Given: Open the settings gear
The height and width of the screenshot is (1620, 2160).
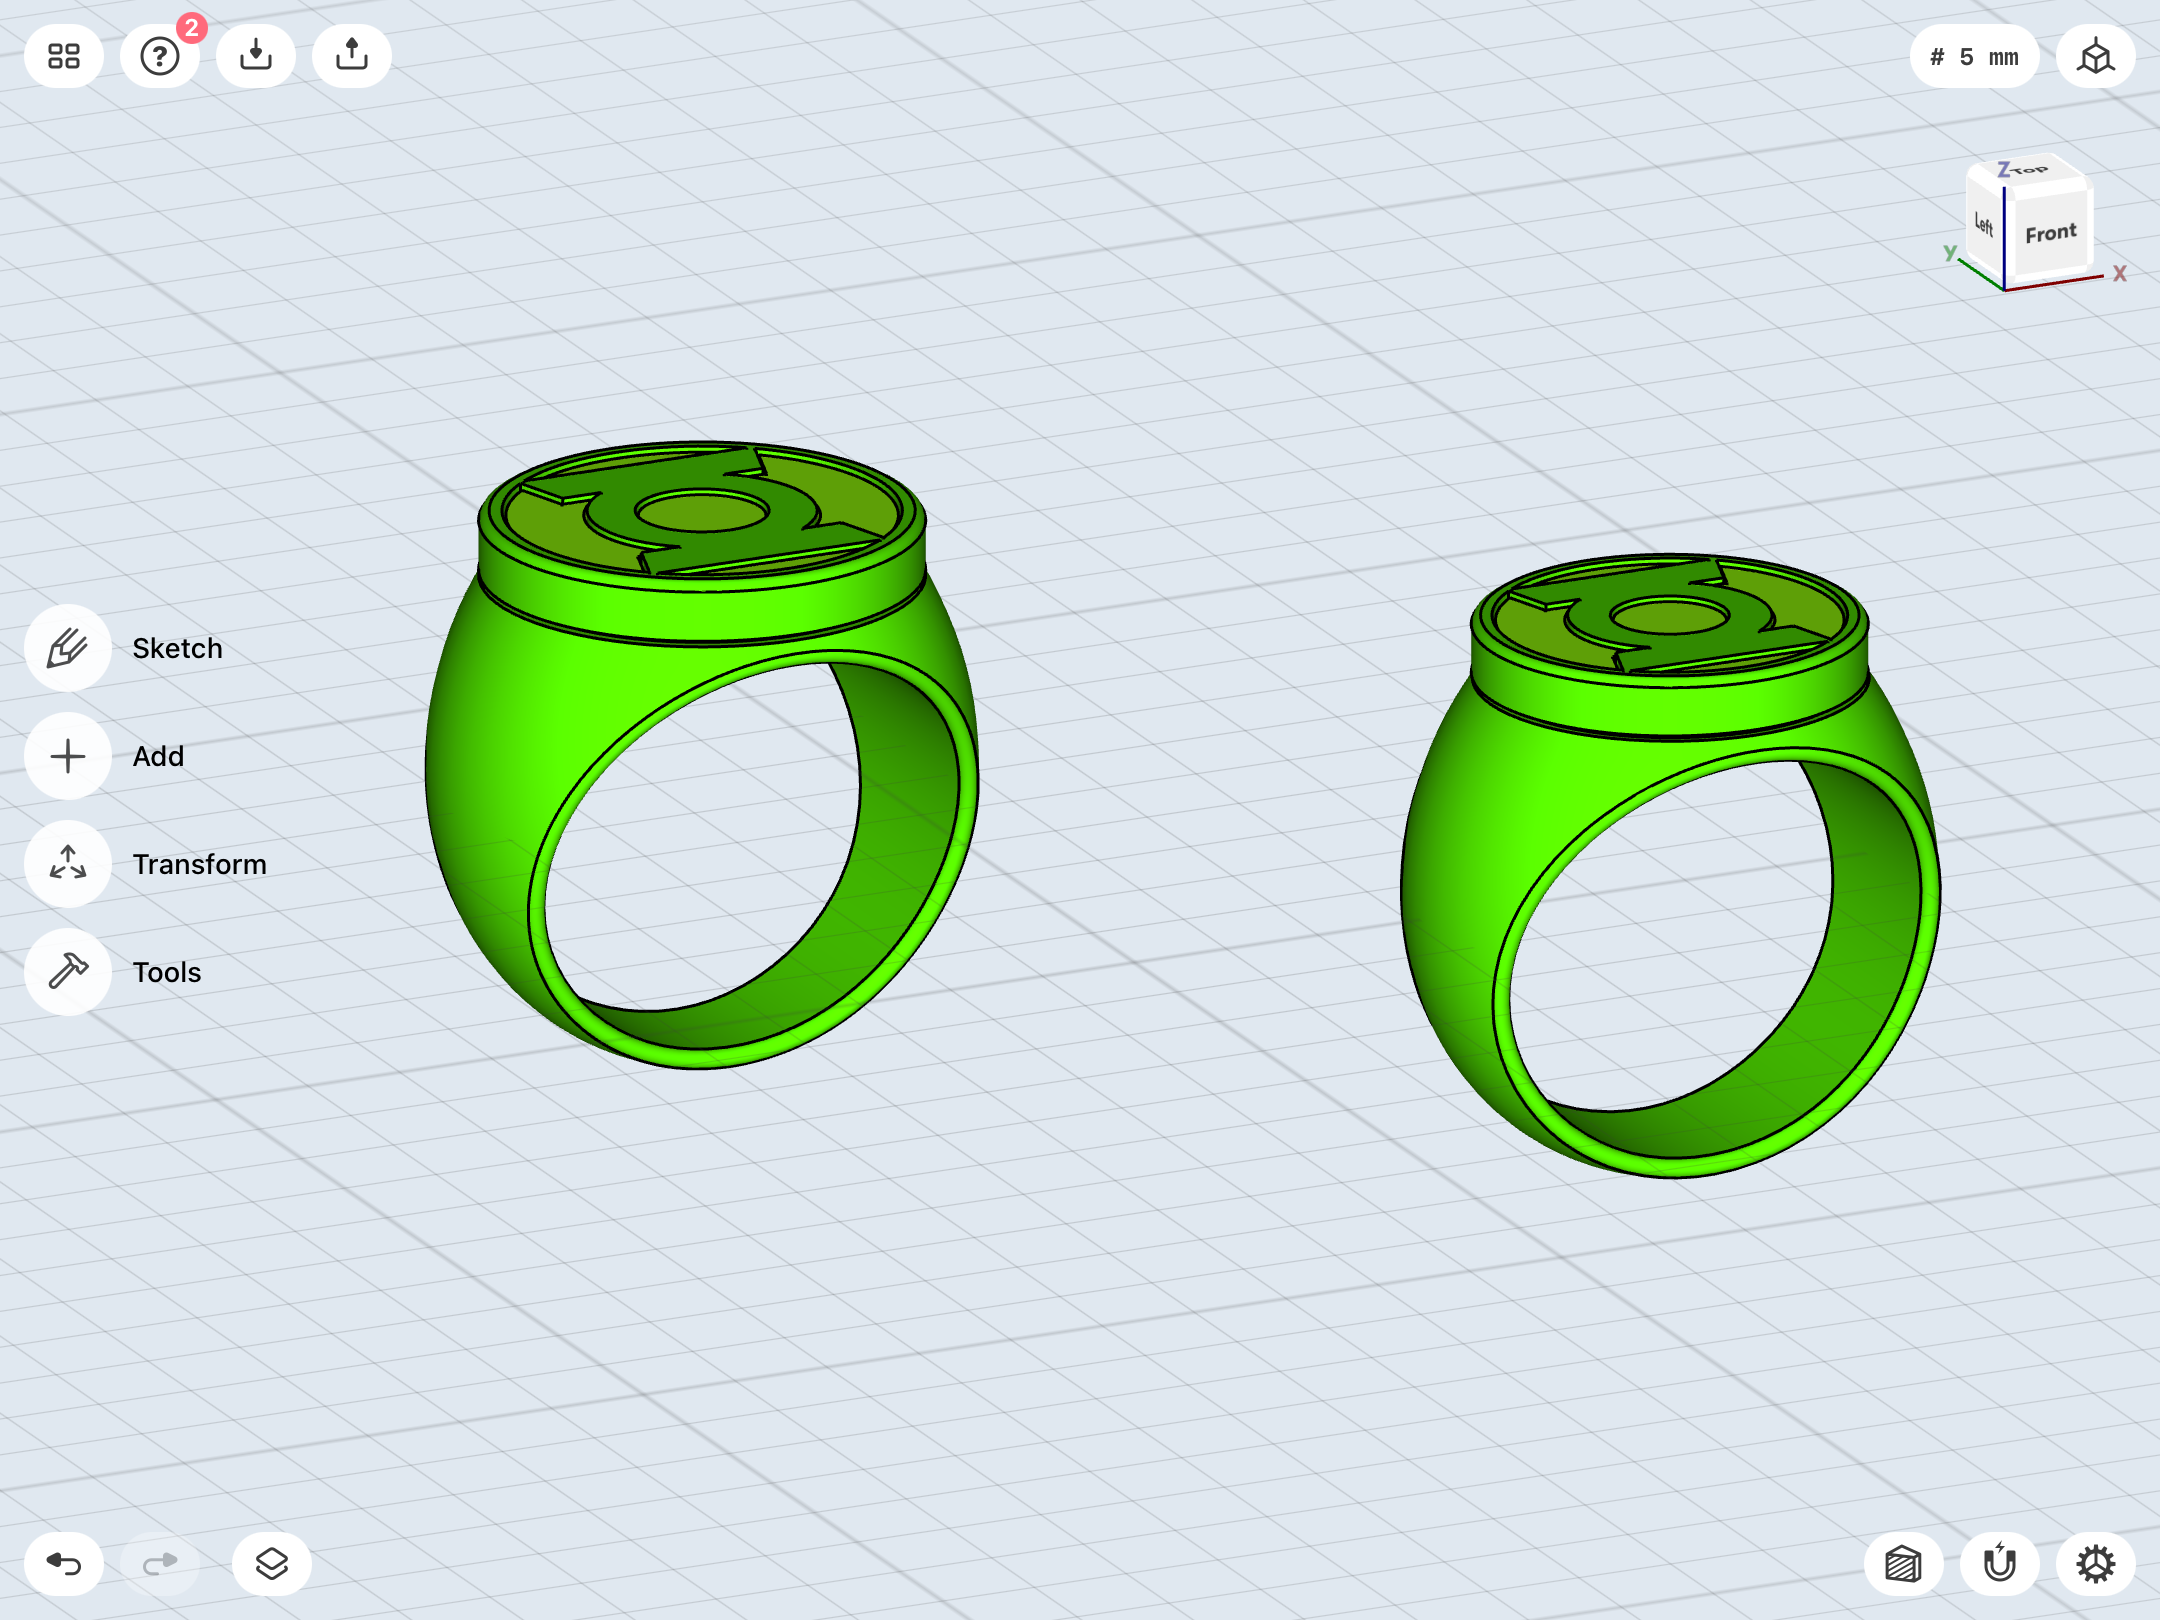Looking at the screenshot, I should click(2096, 1564).
